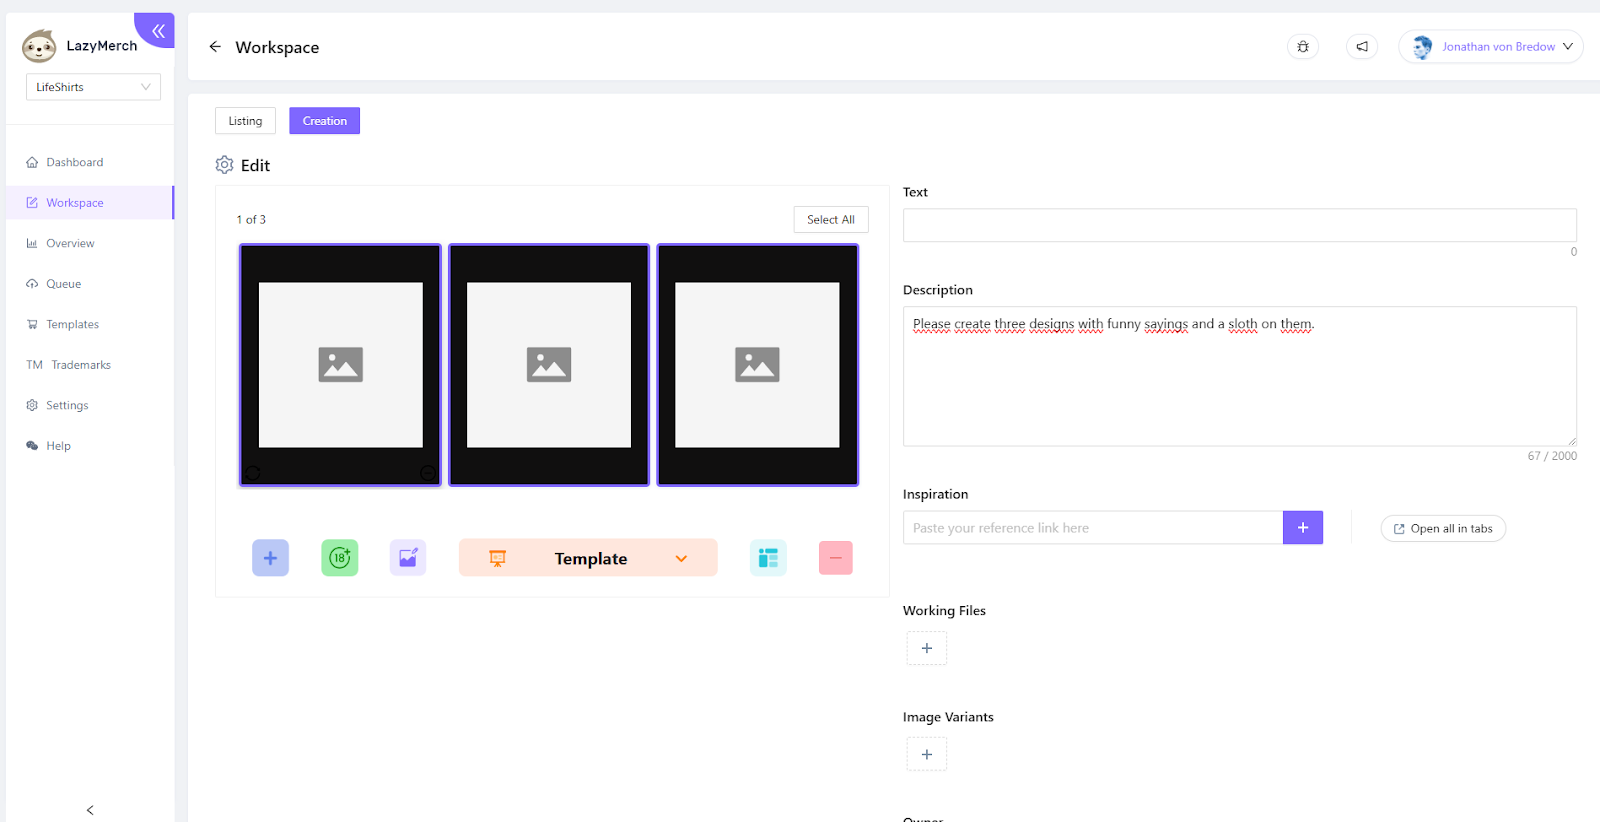Click the back arrow next to Workspace
Image resolution: width=1600 pixels, height=822 pixels.
pos(215,47)
